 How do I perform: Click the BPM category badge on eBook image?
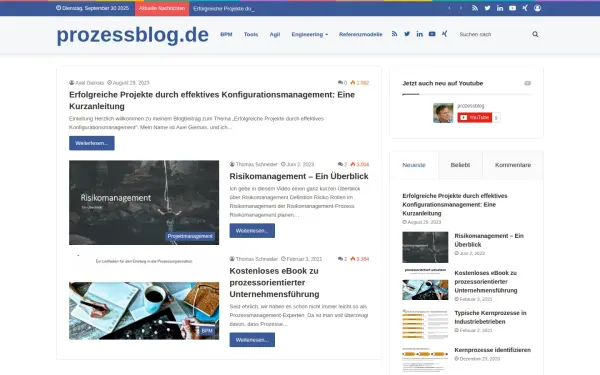207,331
